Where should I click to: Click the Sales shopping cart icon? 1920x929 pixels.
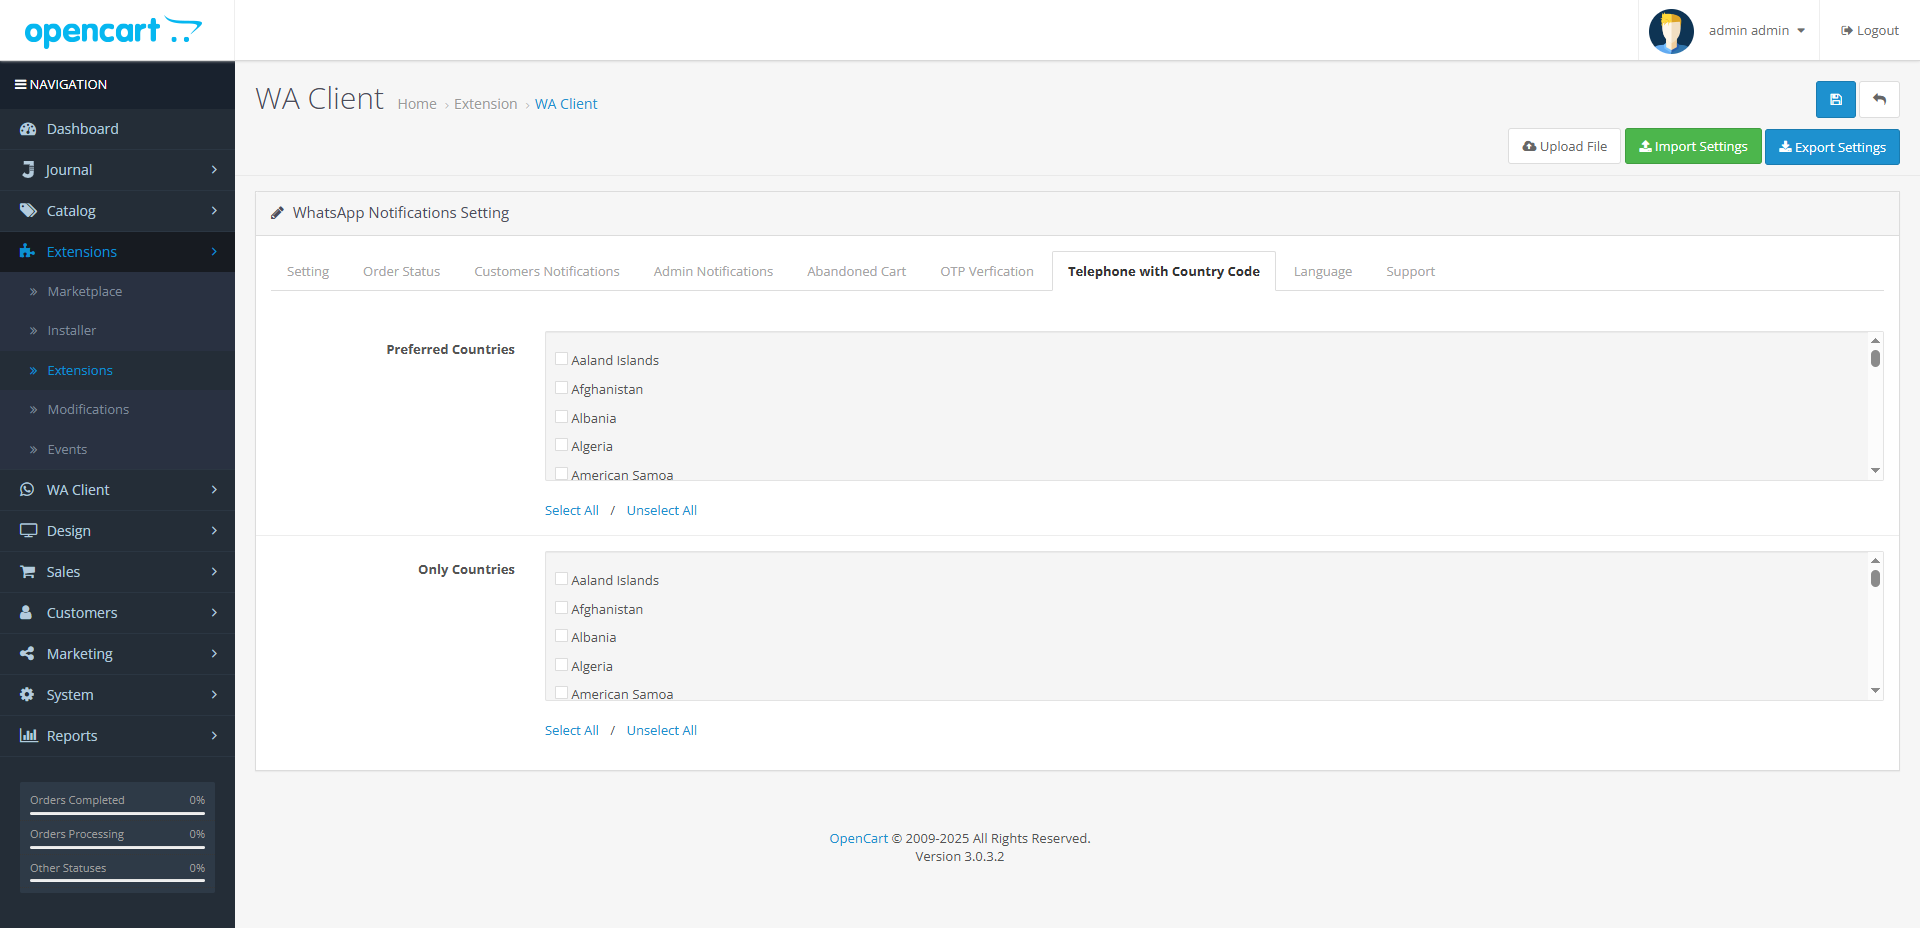28,572
